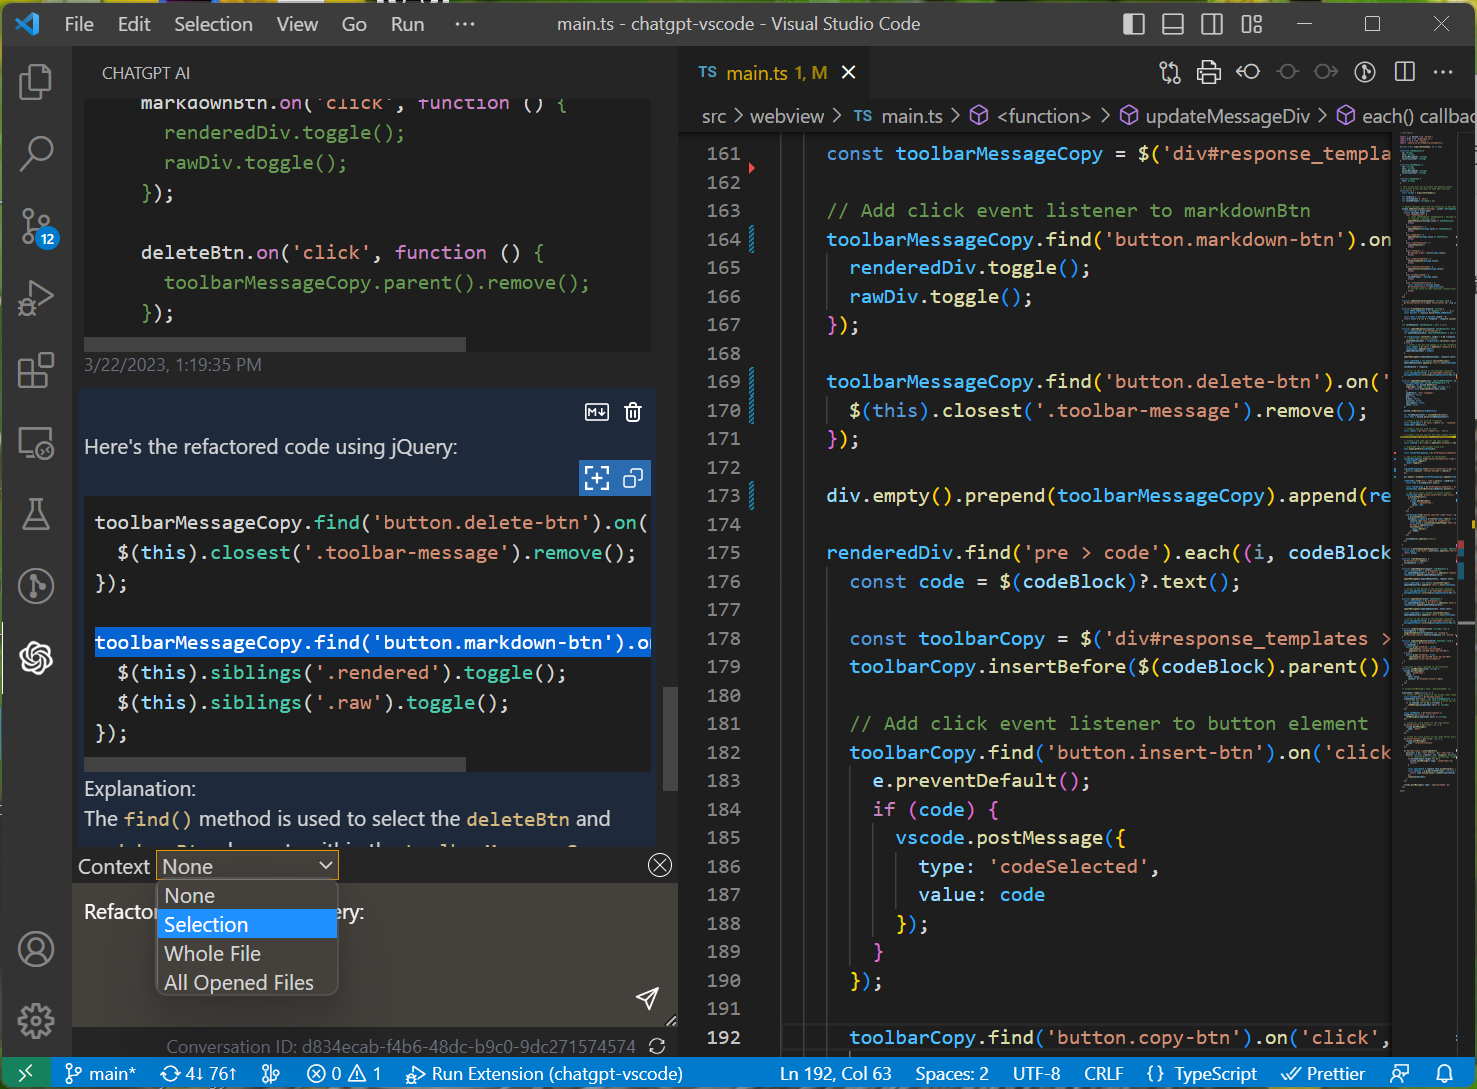Open the Git Graph circle icon view
The image size is (1477, 1089).
tap(36, 586)
